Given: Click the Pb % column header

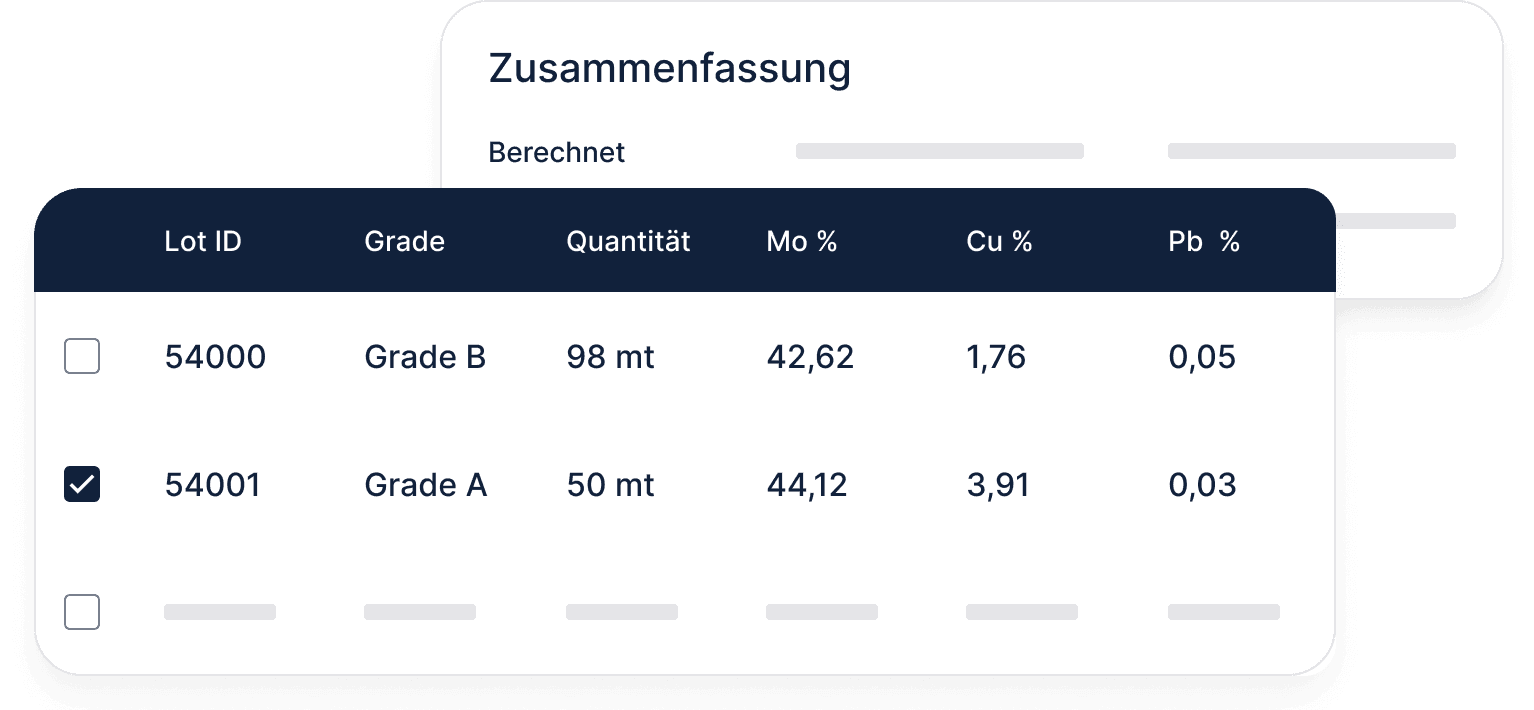Looking at the screenshot, I should click(x=1204, y=241).
